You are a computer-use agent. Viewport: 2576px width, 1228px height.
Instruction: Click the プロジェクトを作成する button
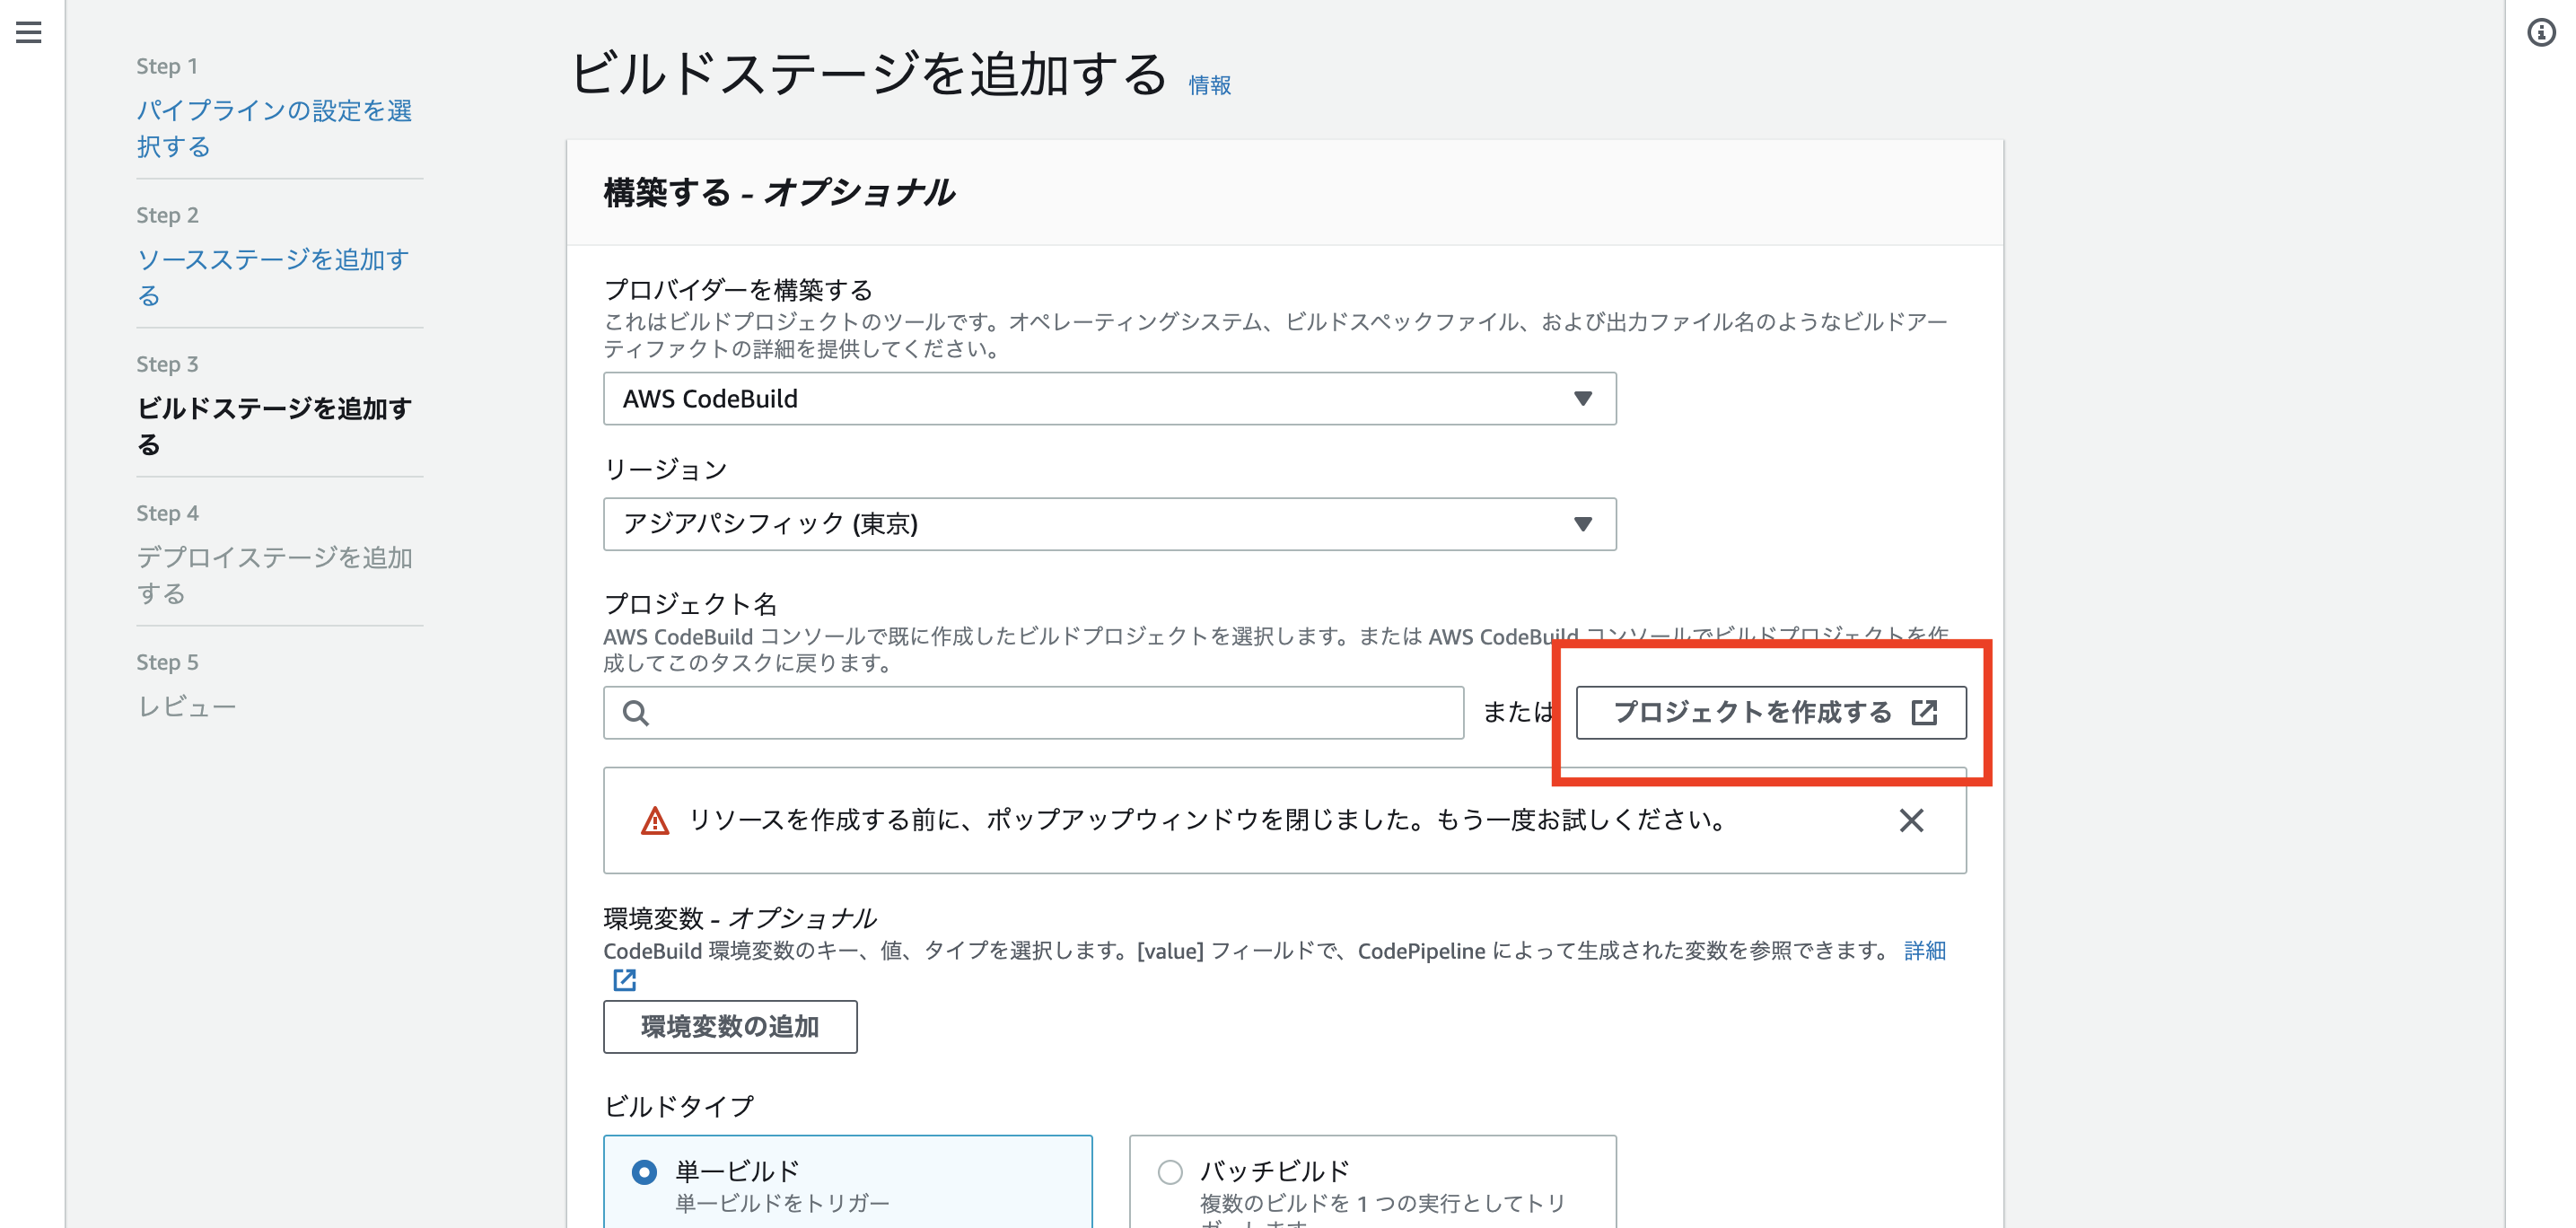coord(1751,712)
